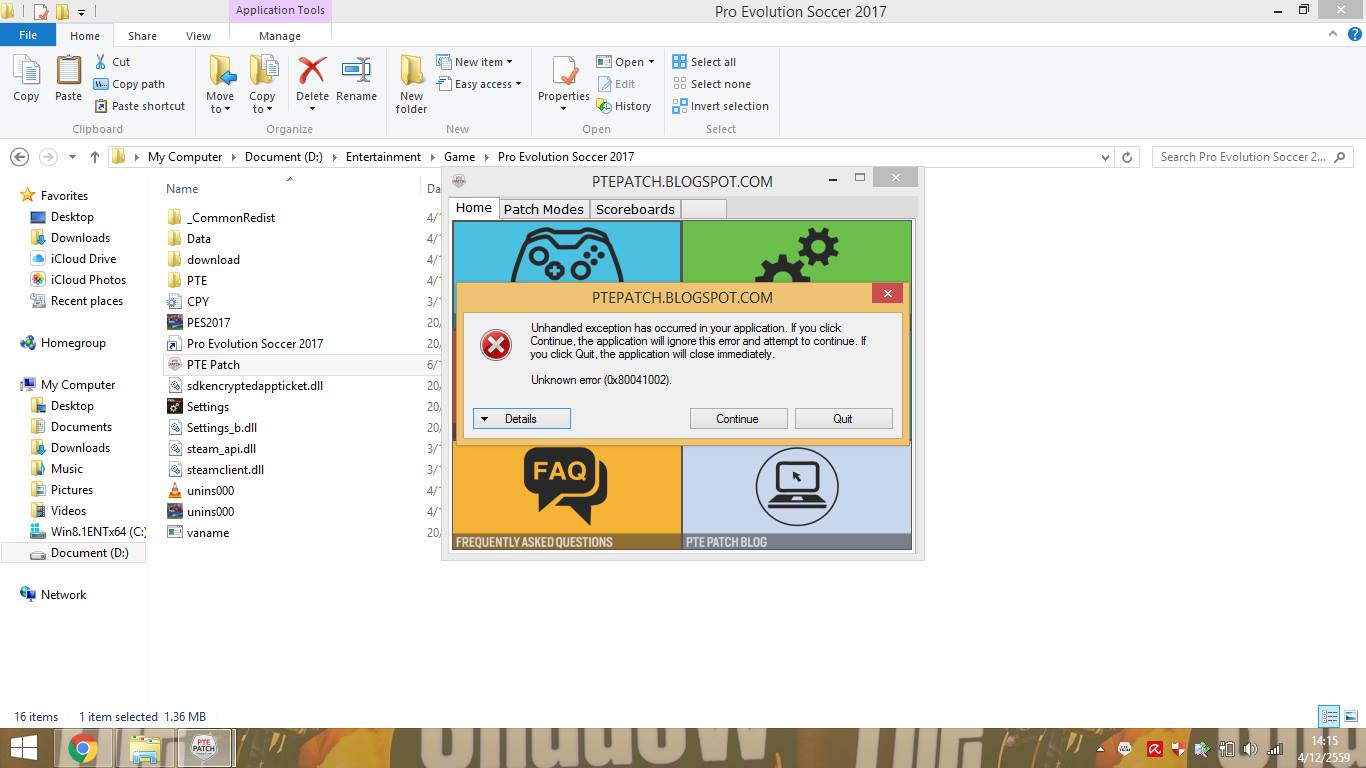The image size is (1366, 768).
Task: Click Select all in the ribbon
Action: [x=704, y=62]
